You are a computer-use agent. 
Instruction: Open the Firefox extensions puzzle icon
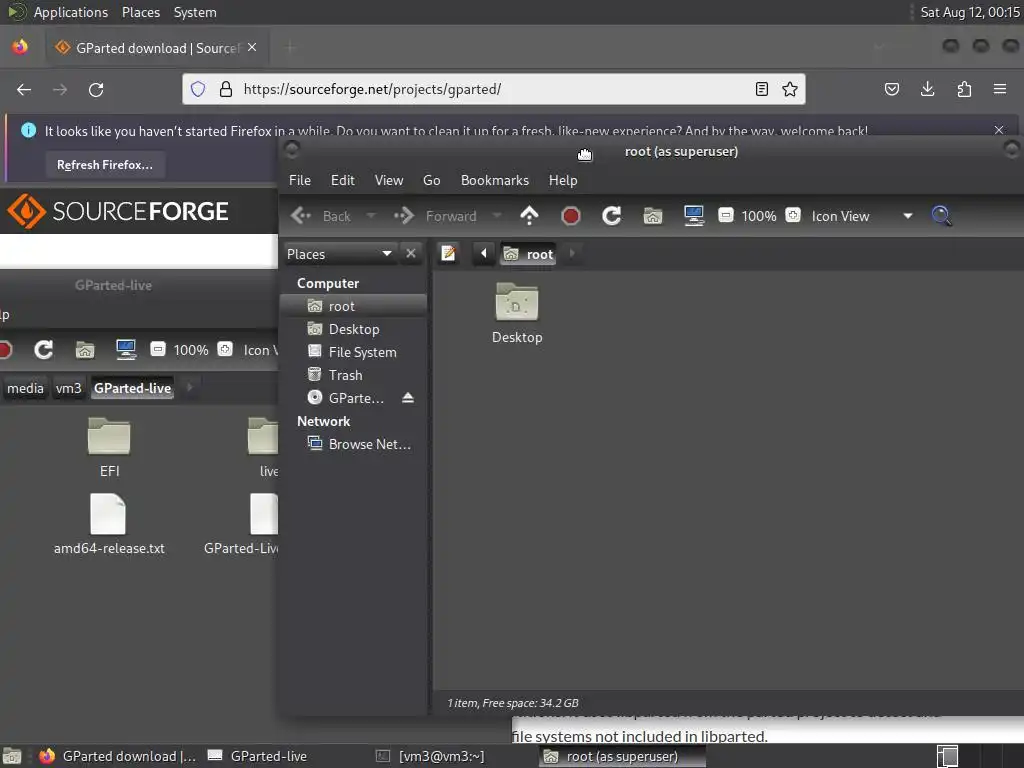tap(964, 89)
